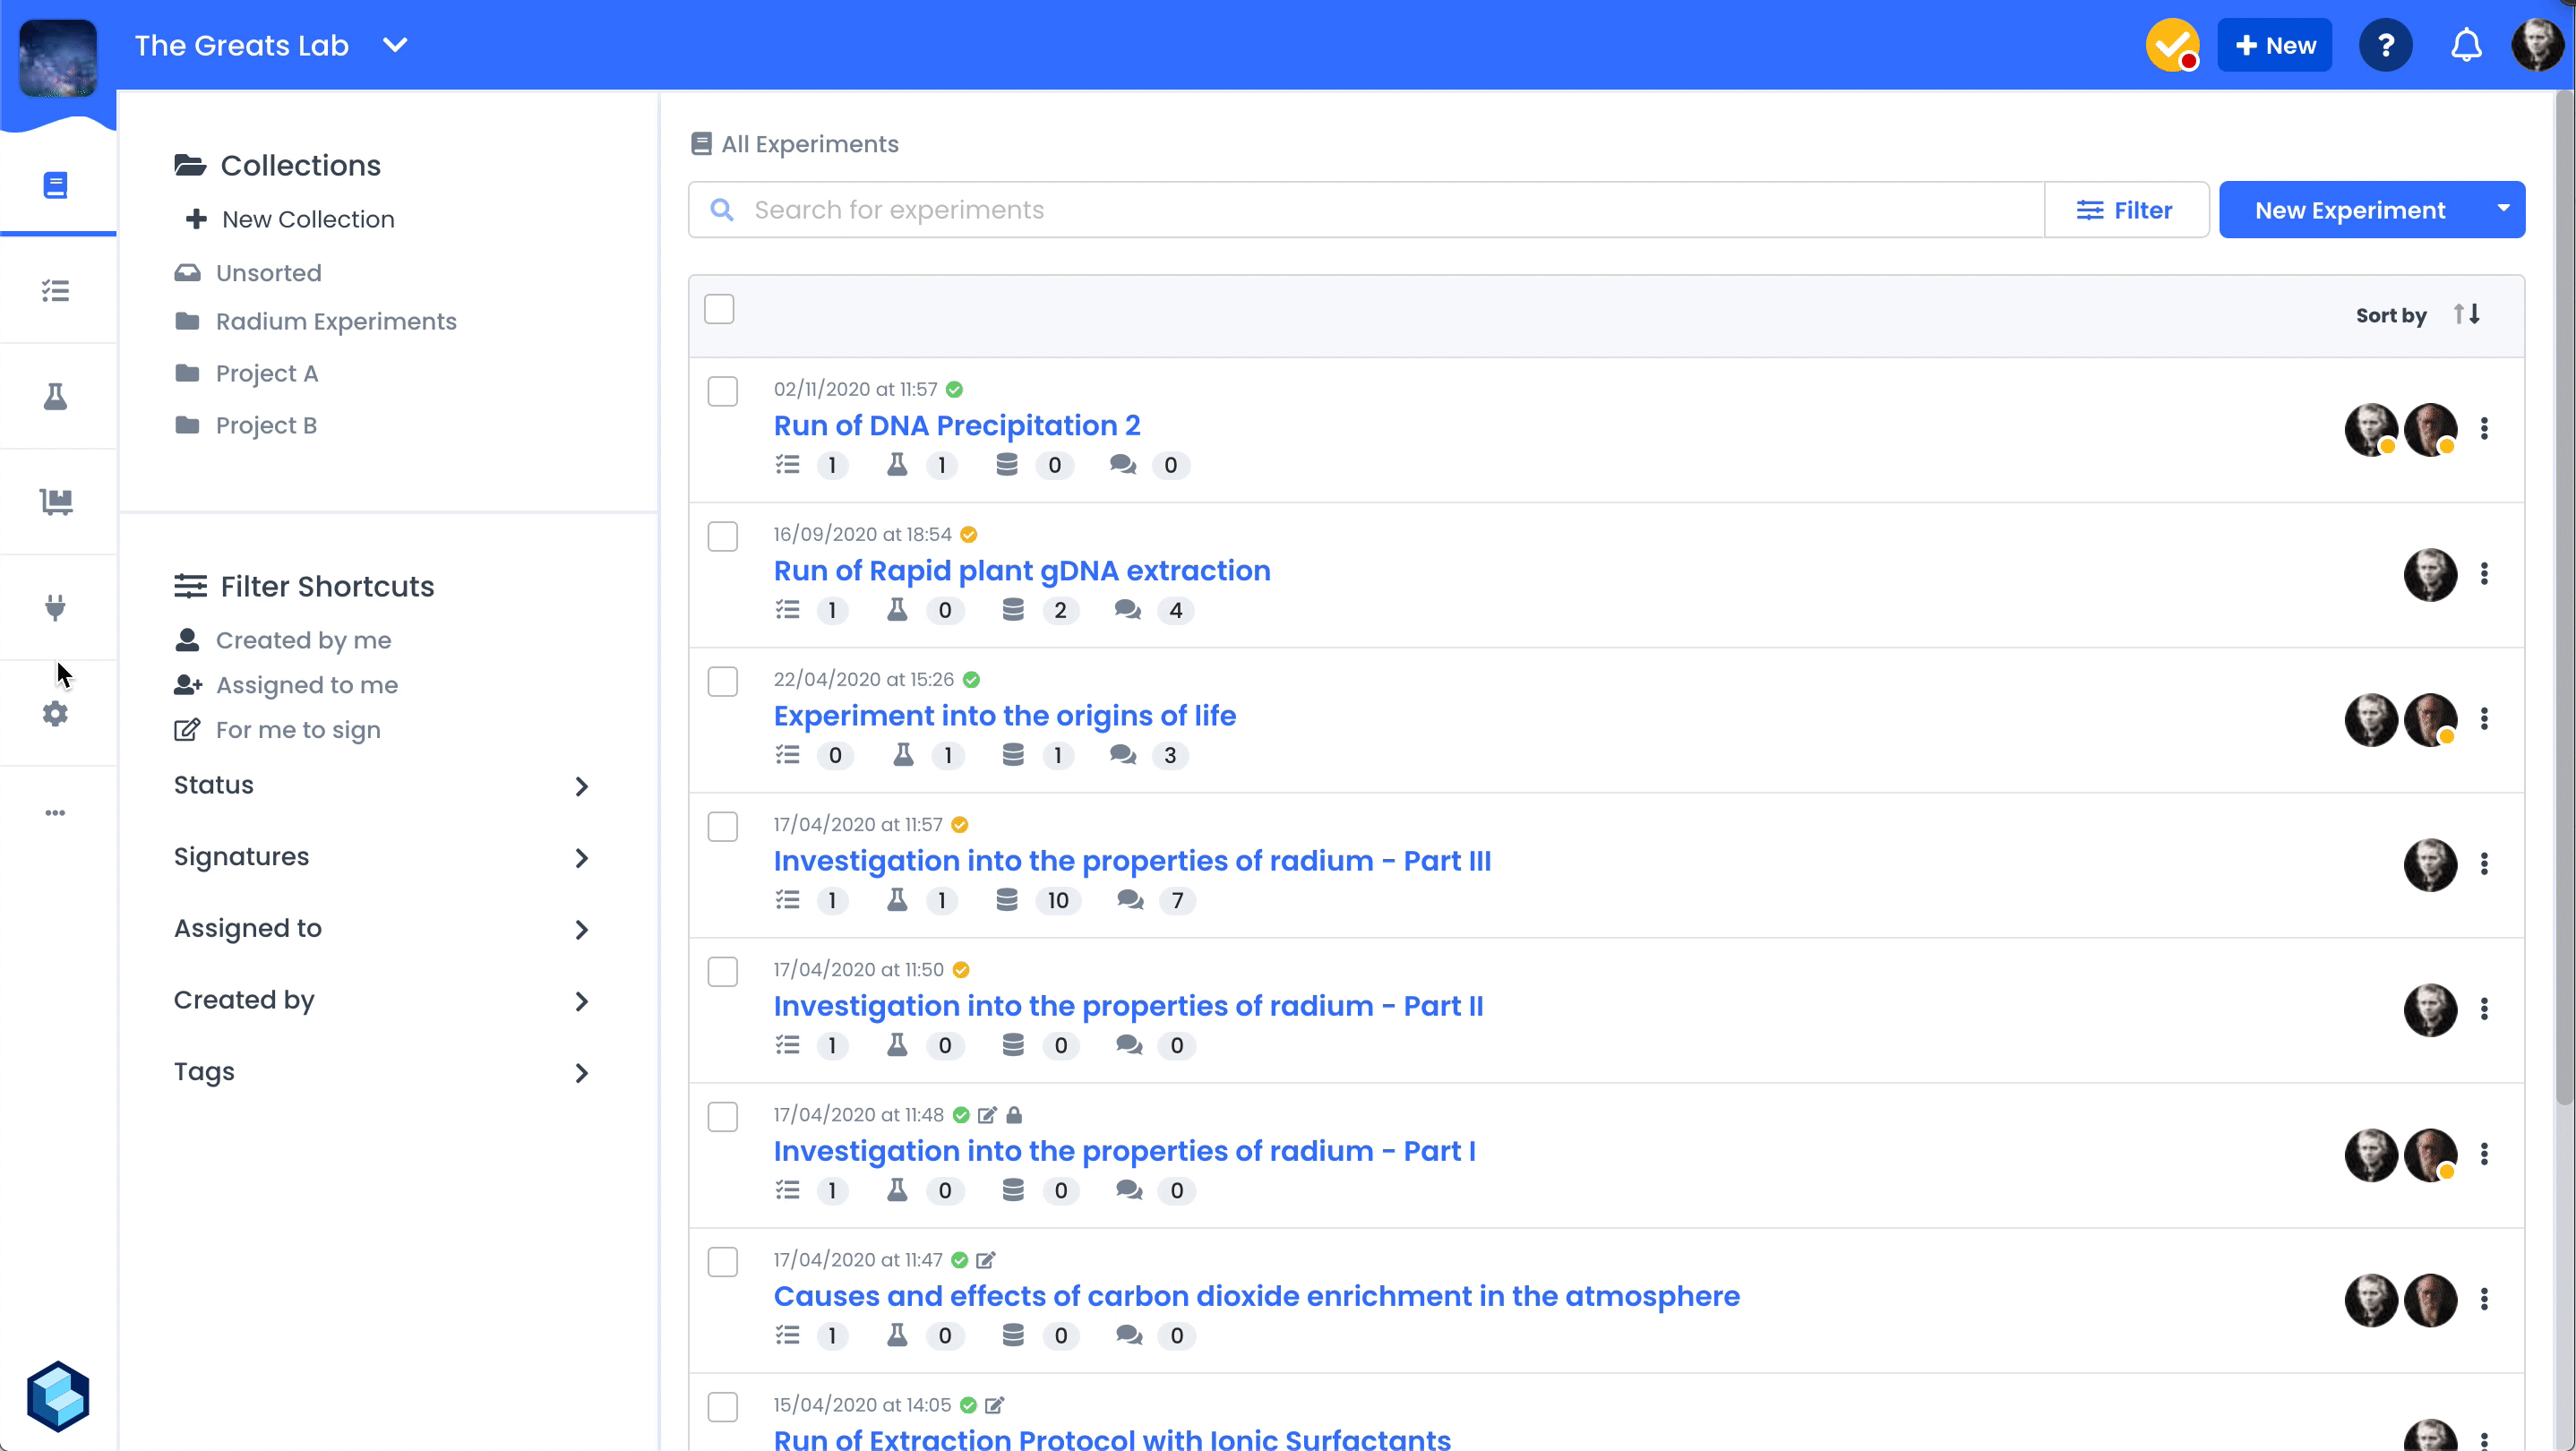Open the New Experiment dropdown arrow

tap(2503, 210)
